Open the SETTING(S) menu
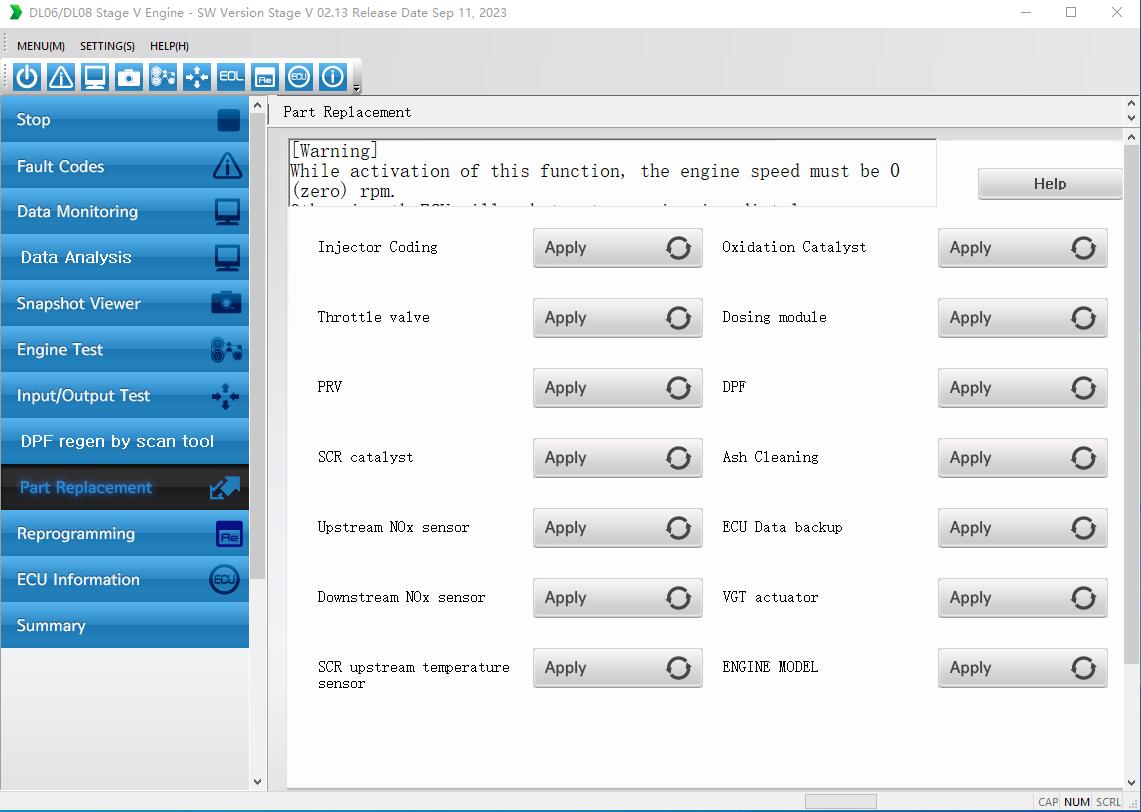1141x812 pixels. click(107, 46)
